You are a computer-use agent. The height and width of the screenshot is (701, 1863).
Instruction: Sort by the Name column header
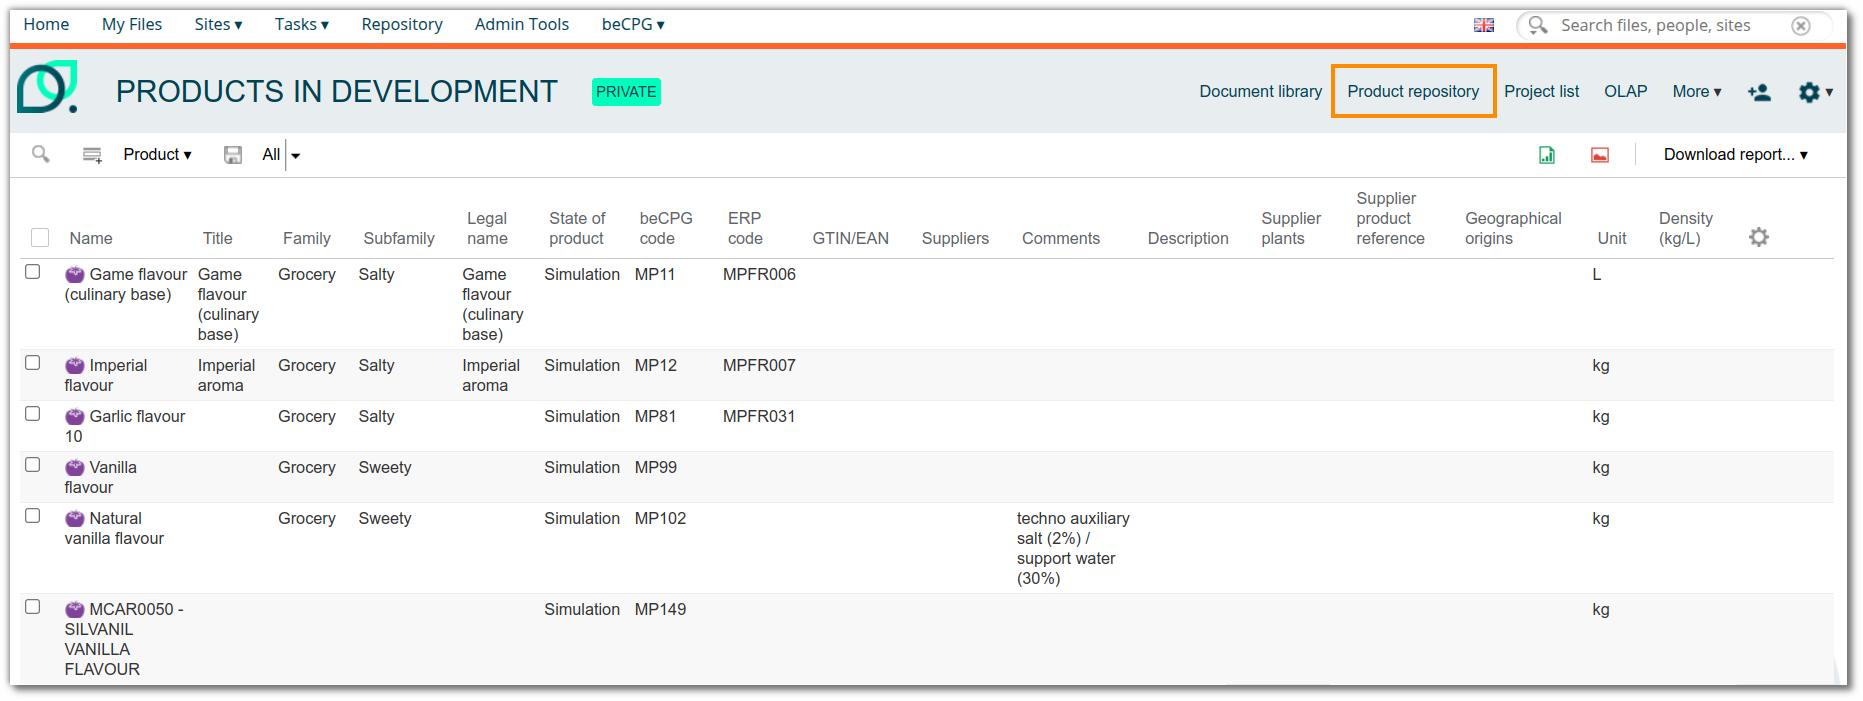point(91,238)
